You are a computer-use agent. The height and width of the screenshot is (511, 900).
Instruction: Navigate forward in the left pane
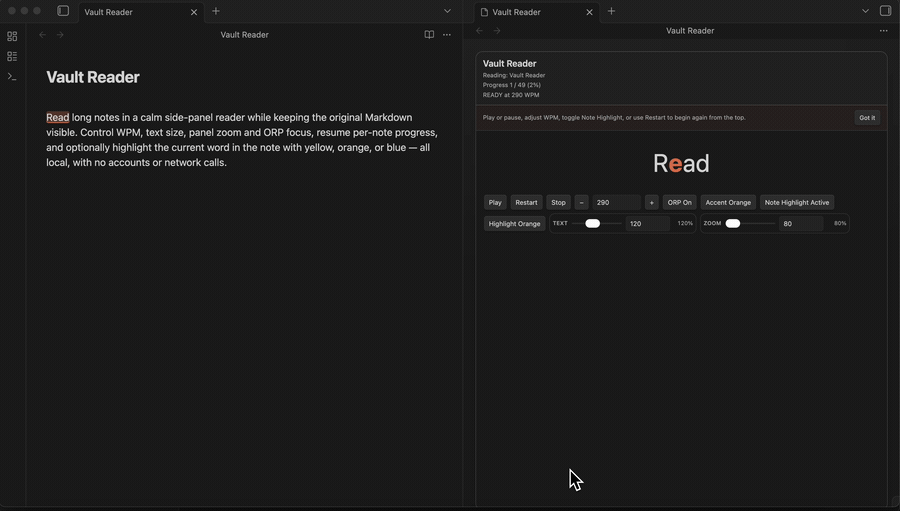(x=60, y=35)
